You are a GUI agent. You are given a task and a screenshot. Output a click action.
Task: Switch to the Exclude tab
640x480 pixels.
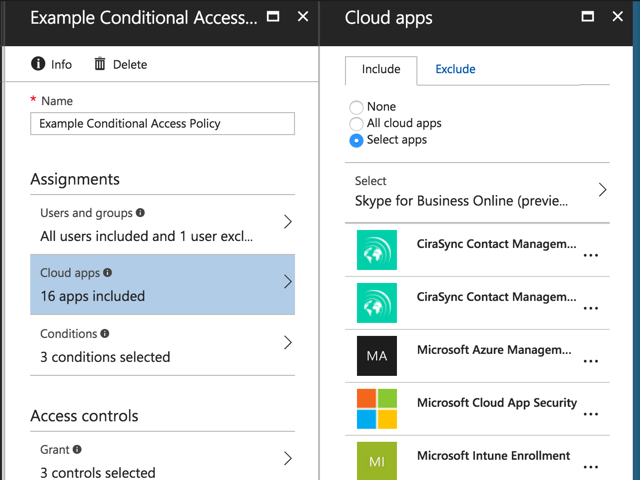tap(455, 69)
